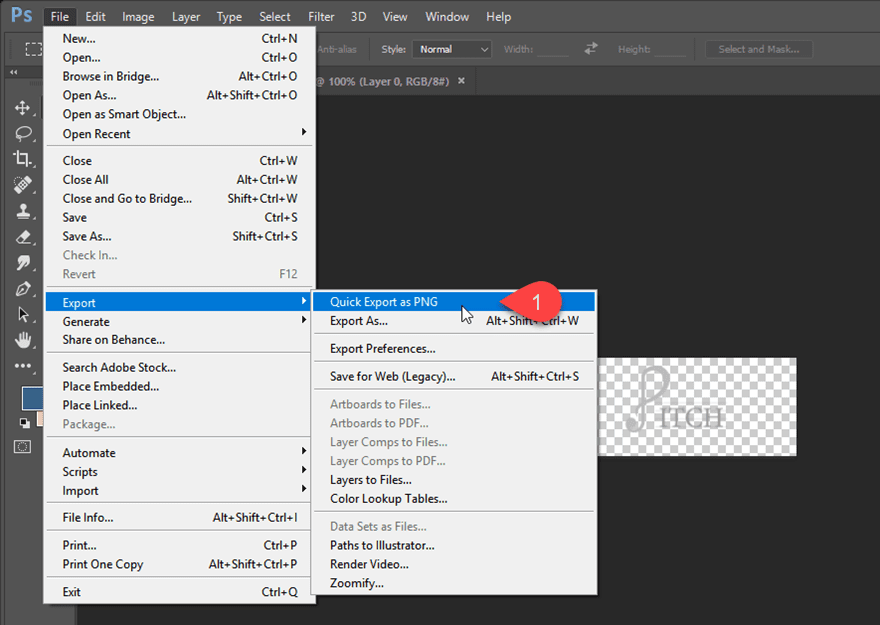Viewport: 880px width, 625px height.
Task: Reset default foreground and background colors
Action: [x=24, y=423]
